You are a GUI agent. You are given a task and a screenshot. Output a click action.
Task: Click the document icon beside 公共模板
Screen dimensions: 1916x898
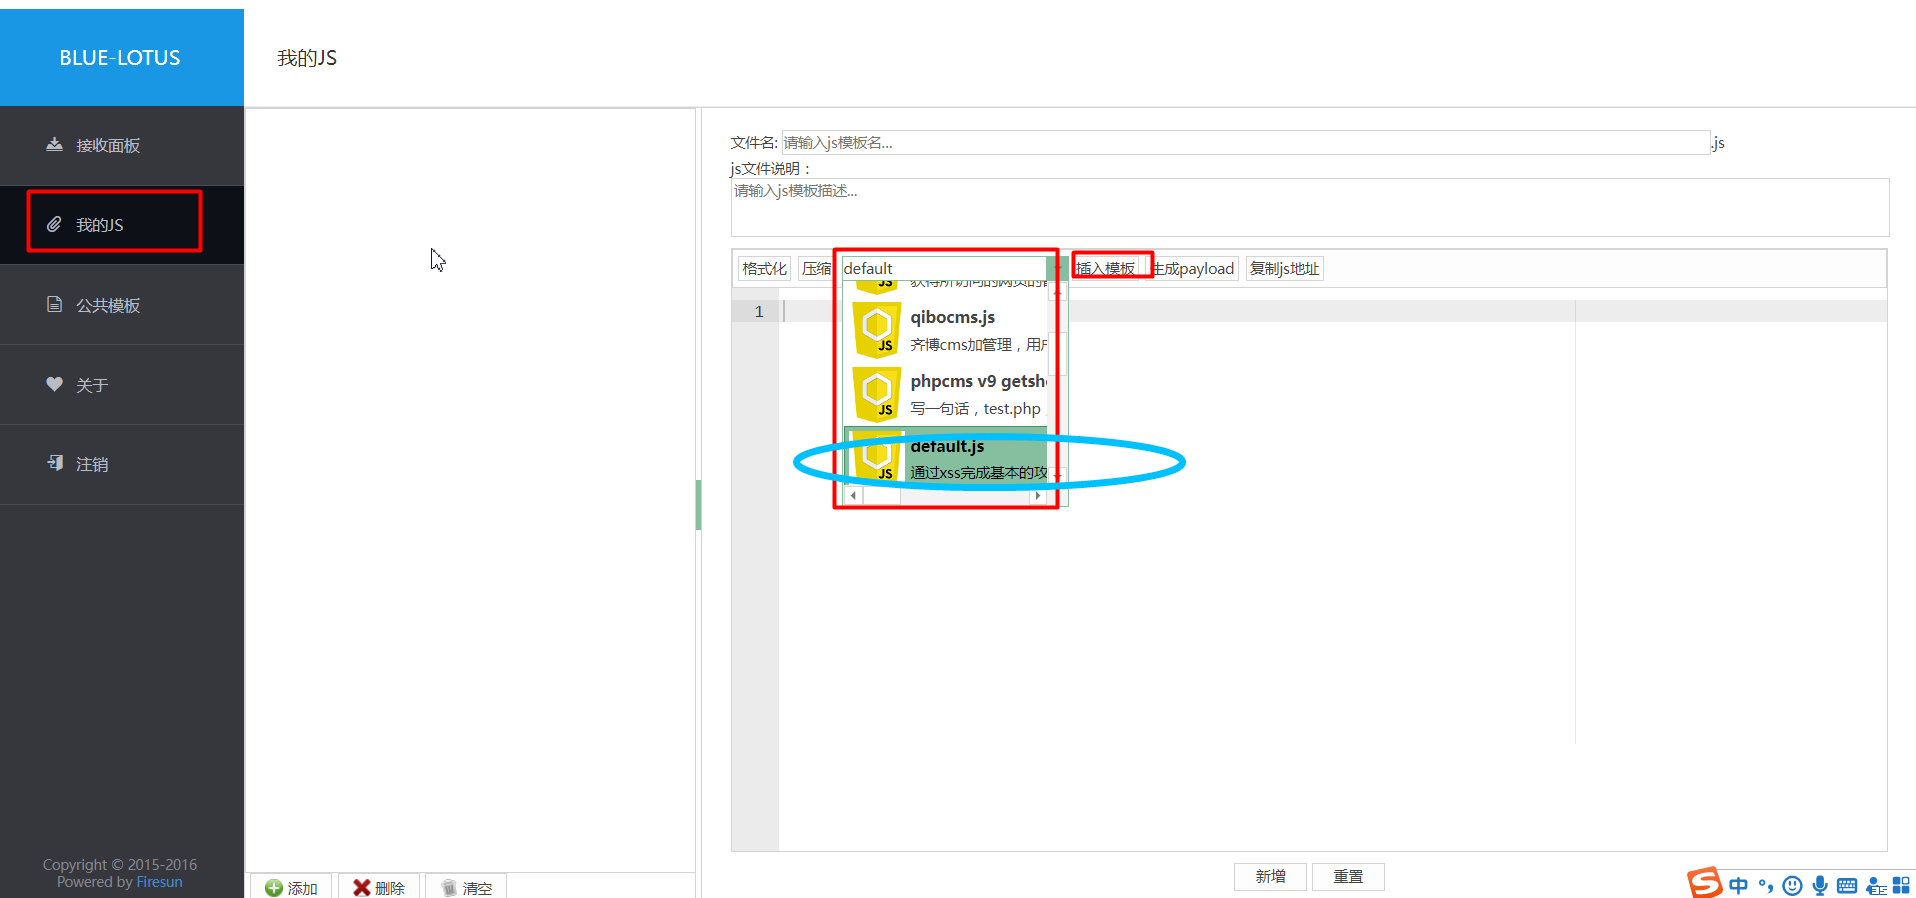coord(54,304)
